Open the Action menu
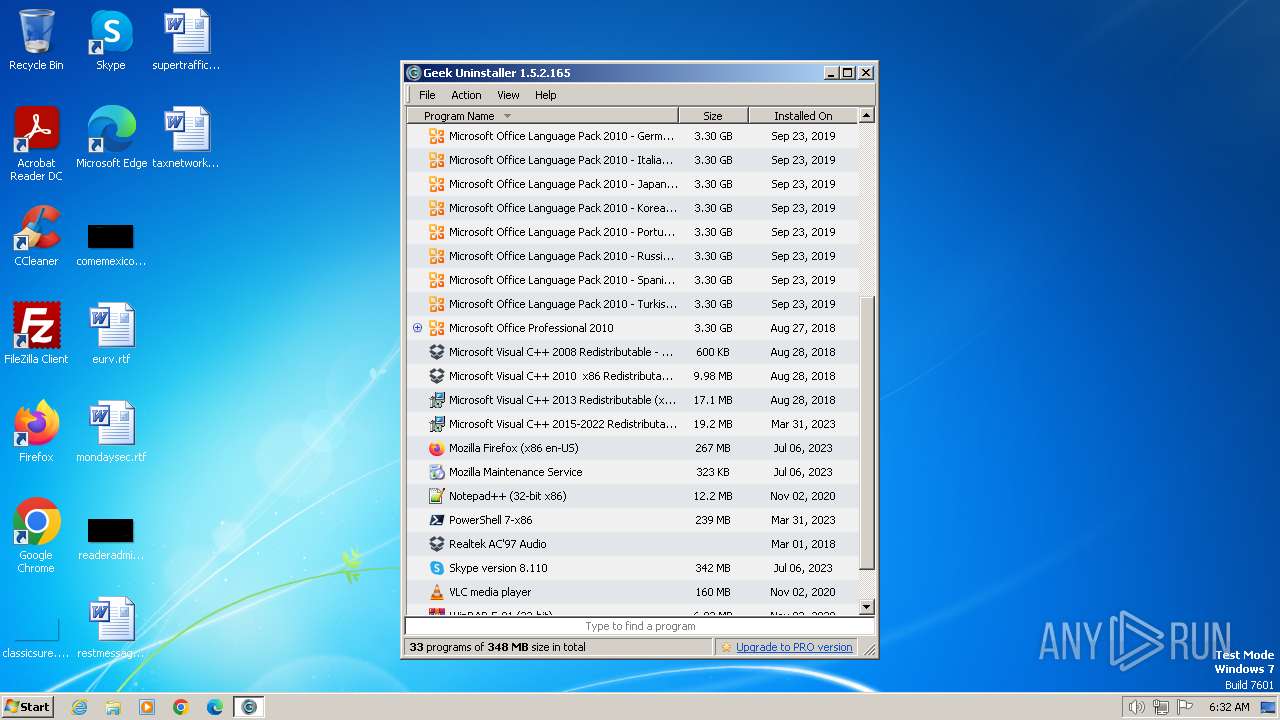1280x720 pixels. tap(466, 95)
